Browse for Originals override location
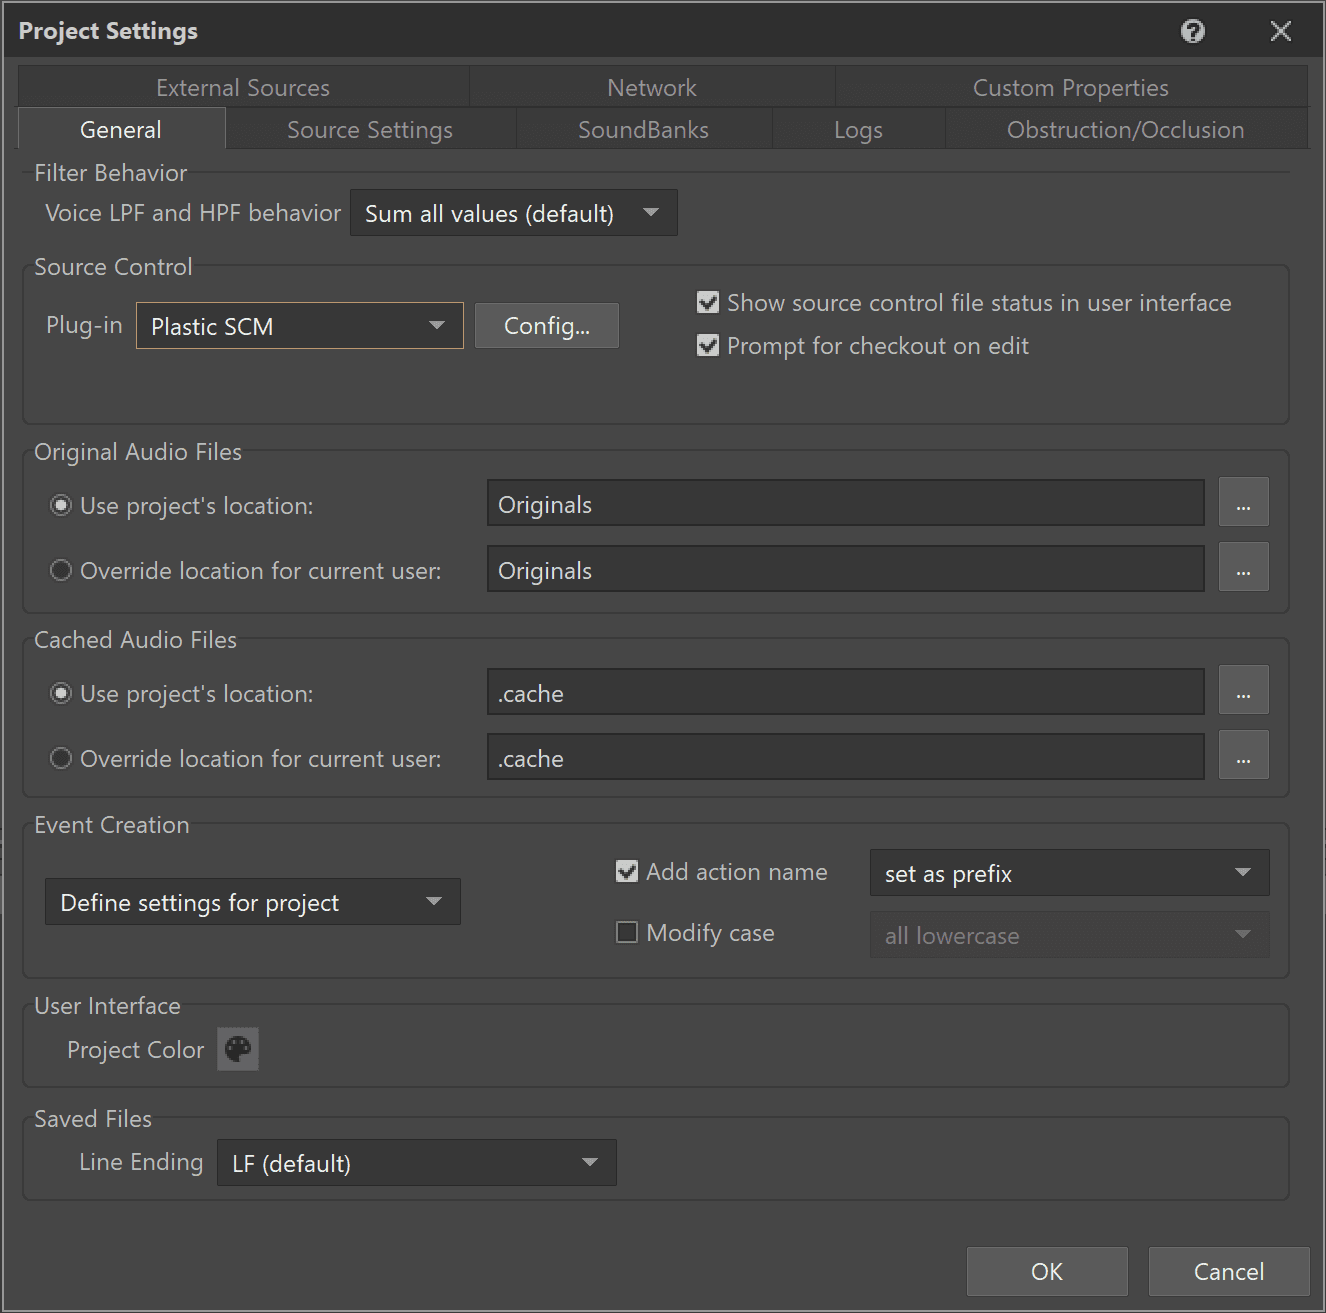Image resolution: width=1326 pixels, height=1313 pixels. tap(1243, 567)
